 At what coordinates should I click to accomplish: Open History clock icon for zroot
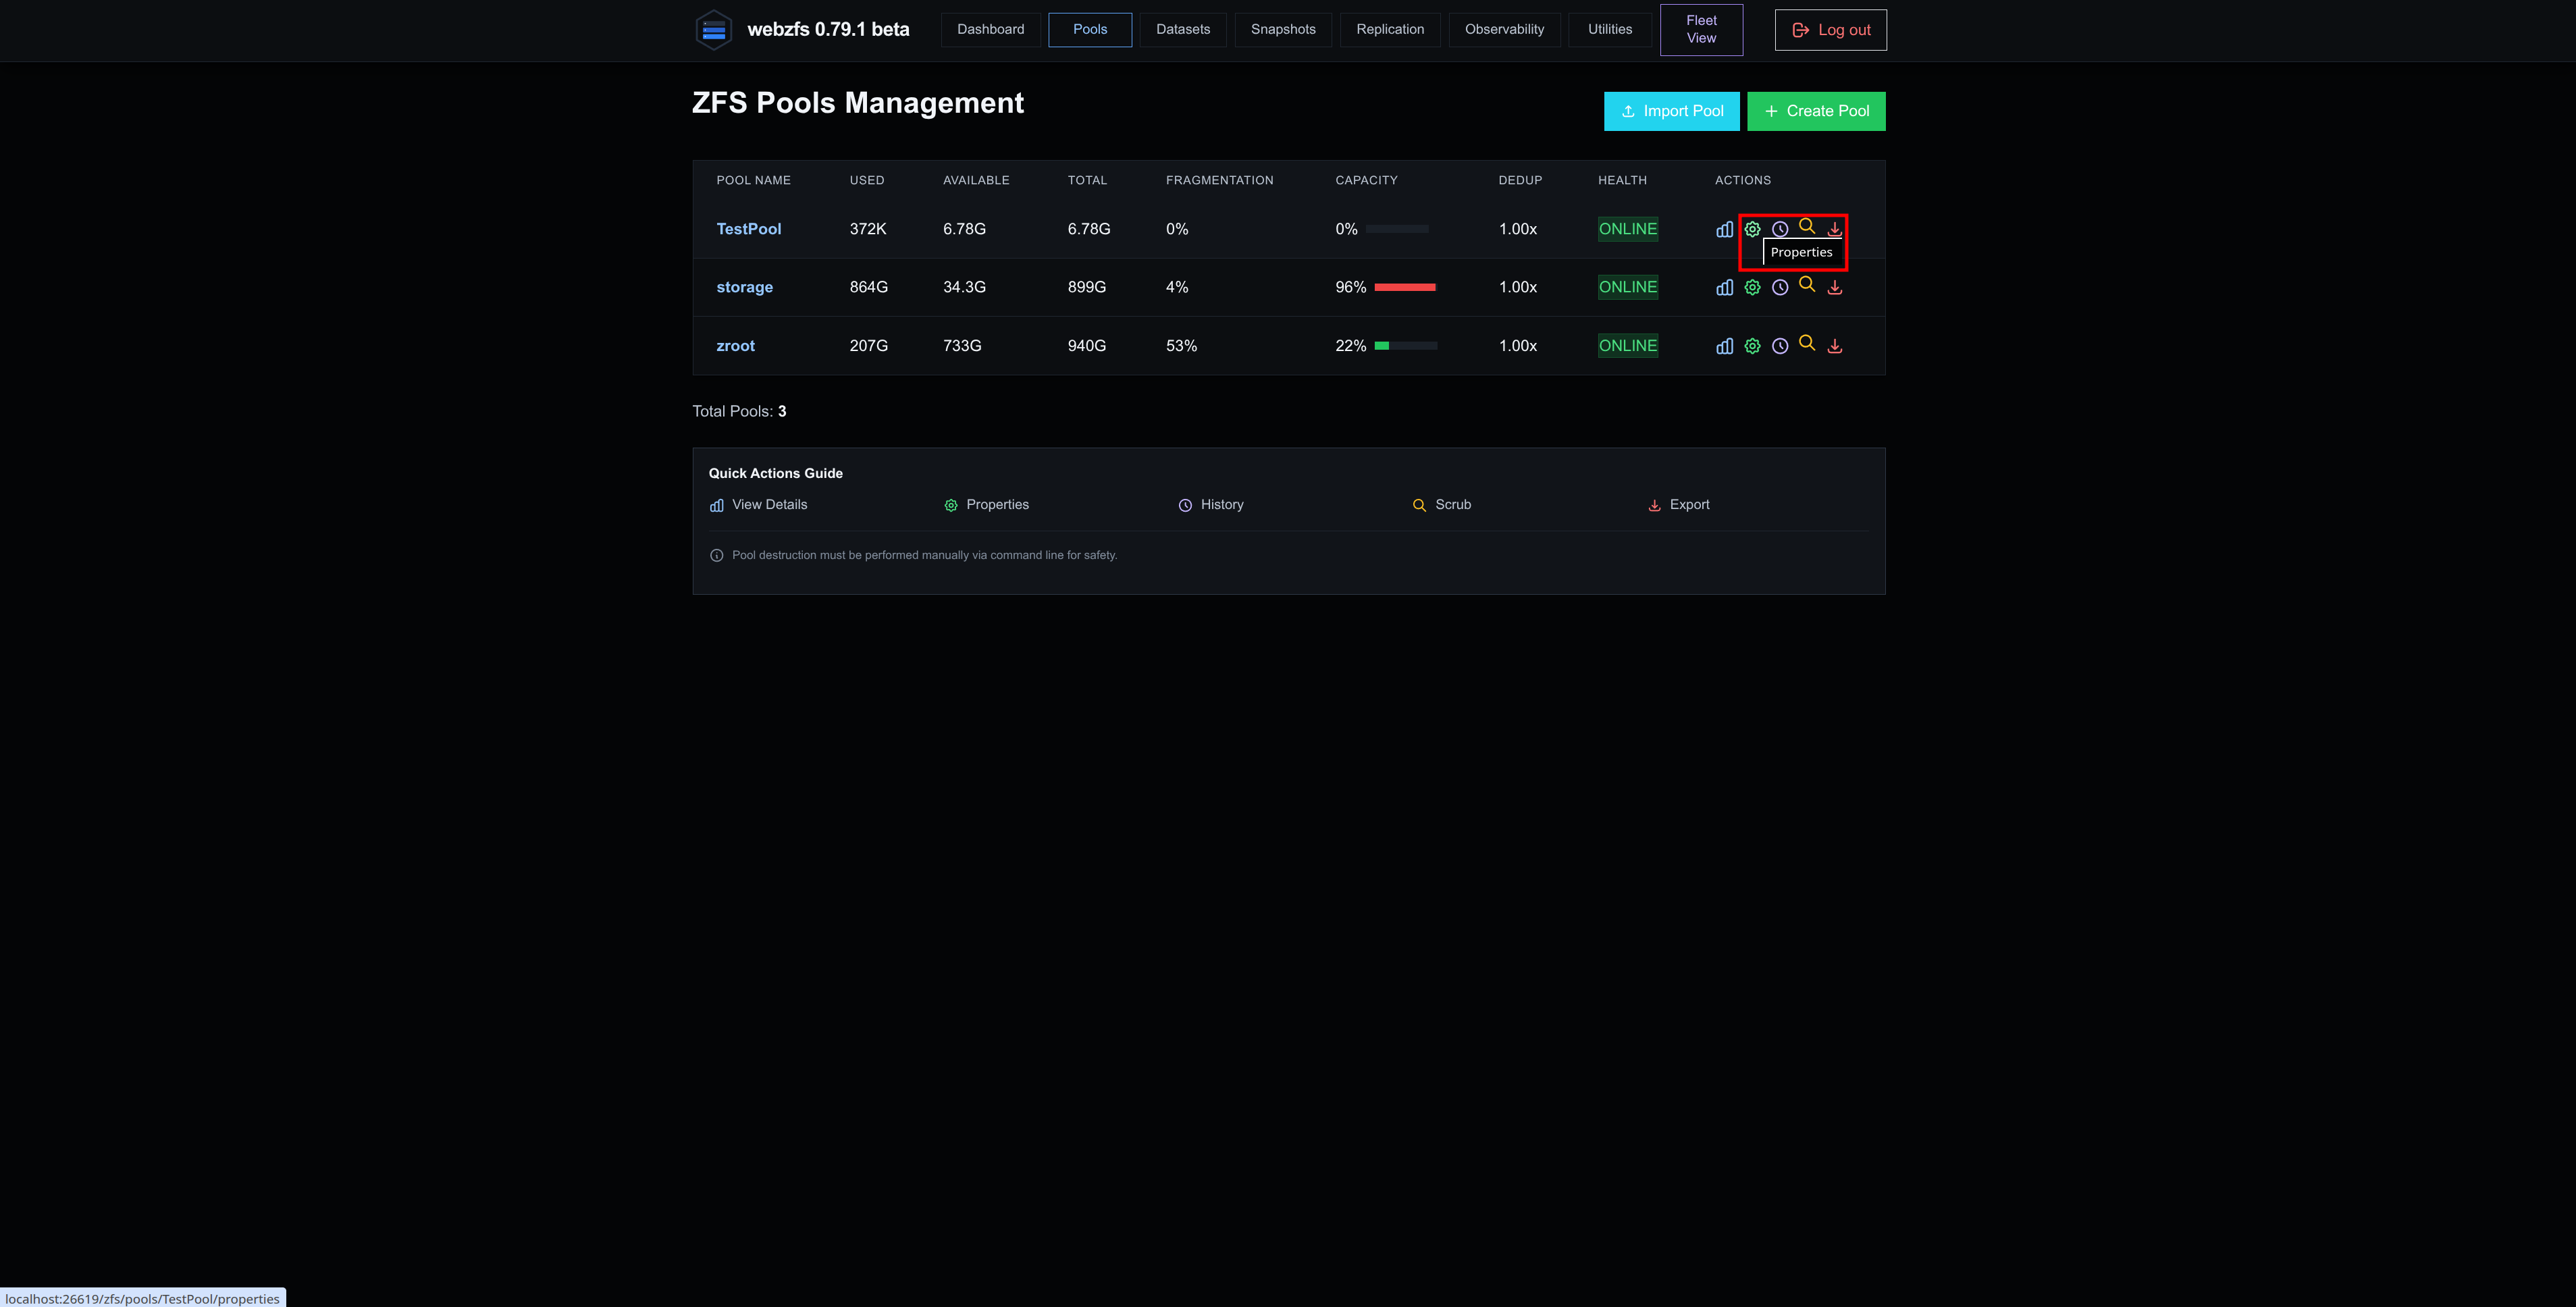tap(1779, 346)
